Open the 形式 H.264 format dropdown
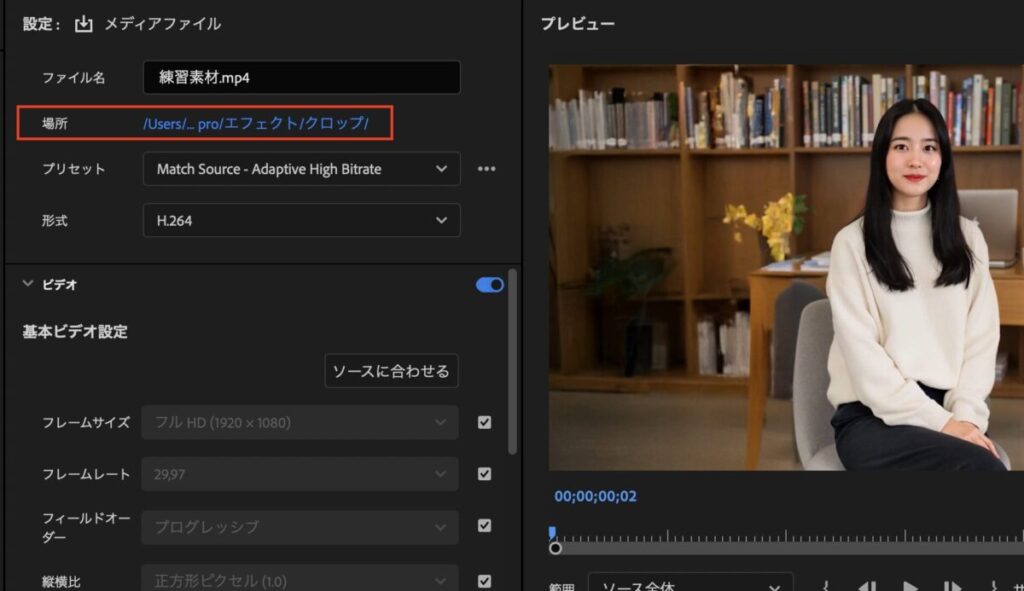The image size is (1024, 591). pos(301,220)
